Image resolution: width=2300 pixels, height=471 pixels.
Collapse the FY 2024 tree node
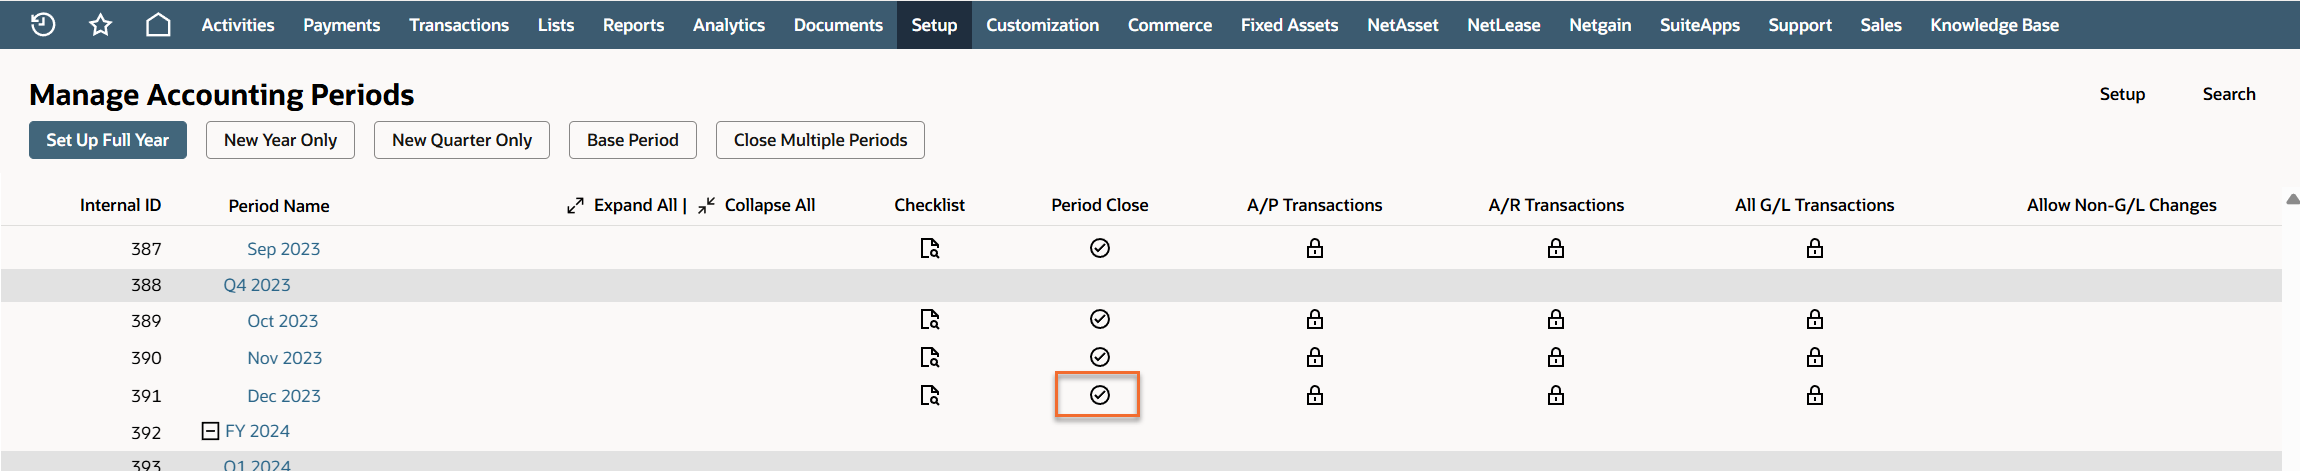point(210,431)
